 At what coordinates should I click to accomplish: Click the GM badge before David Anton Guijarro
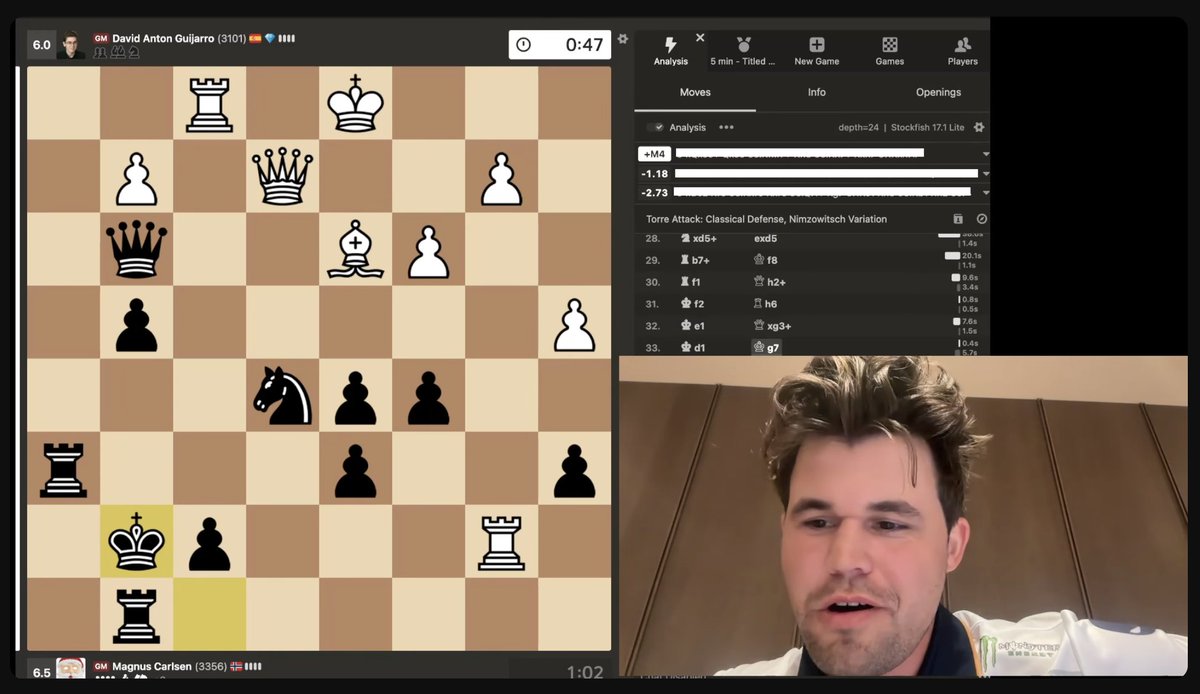coord(100,39)
